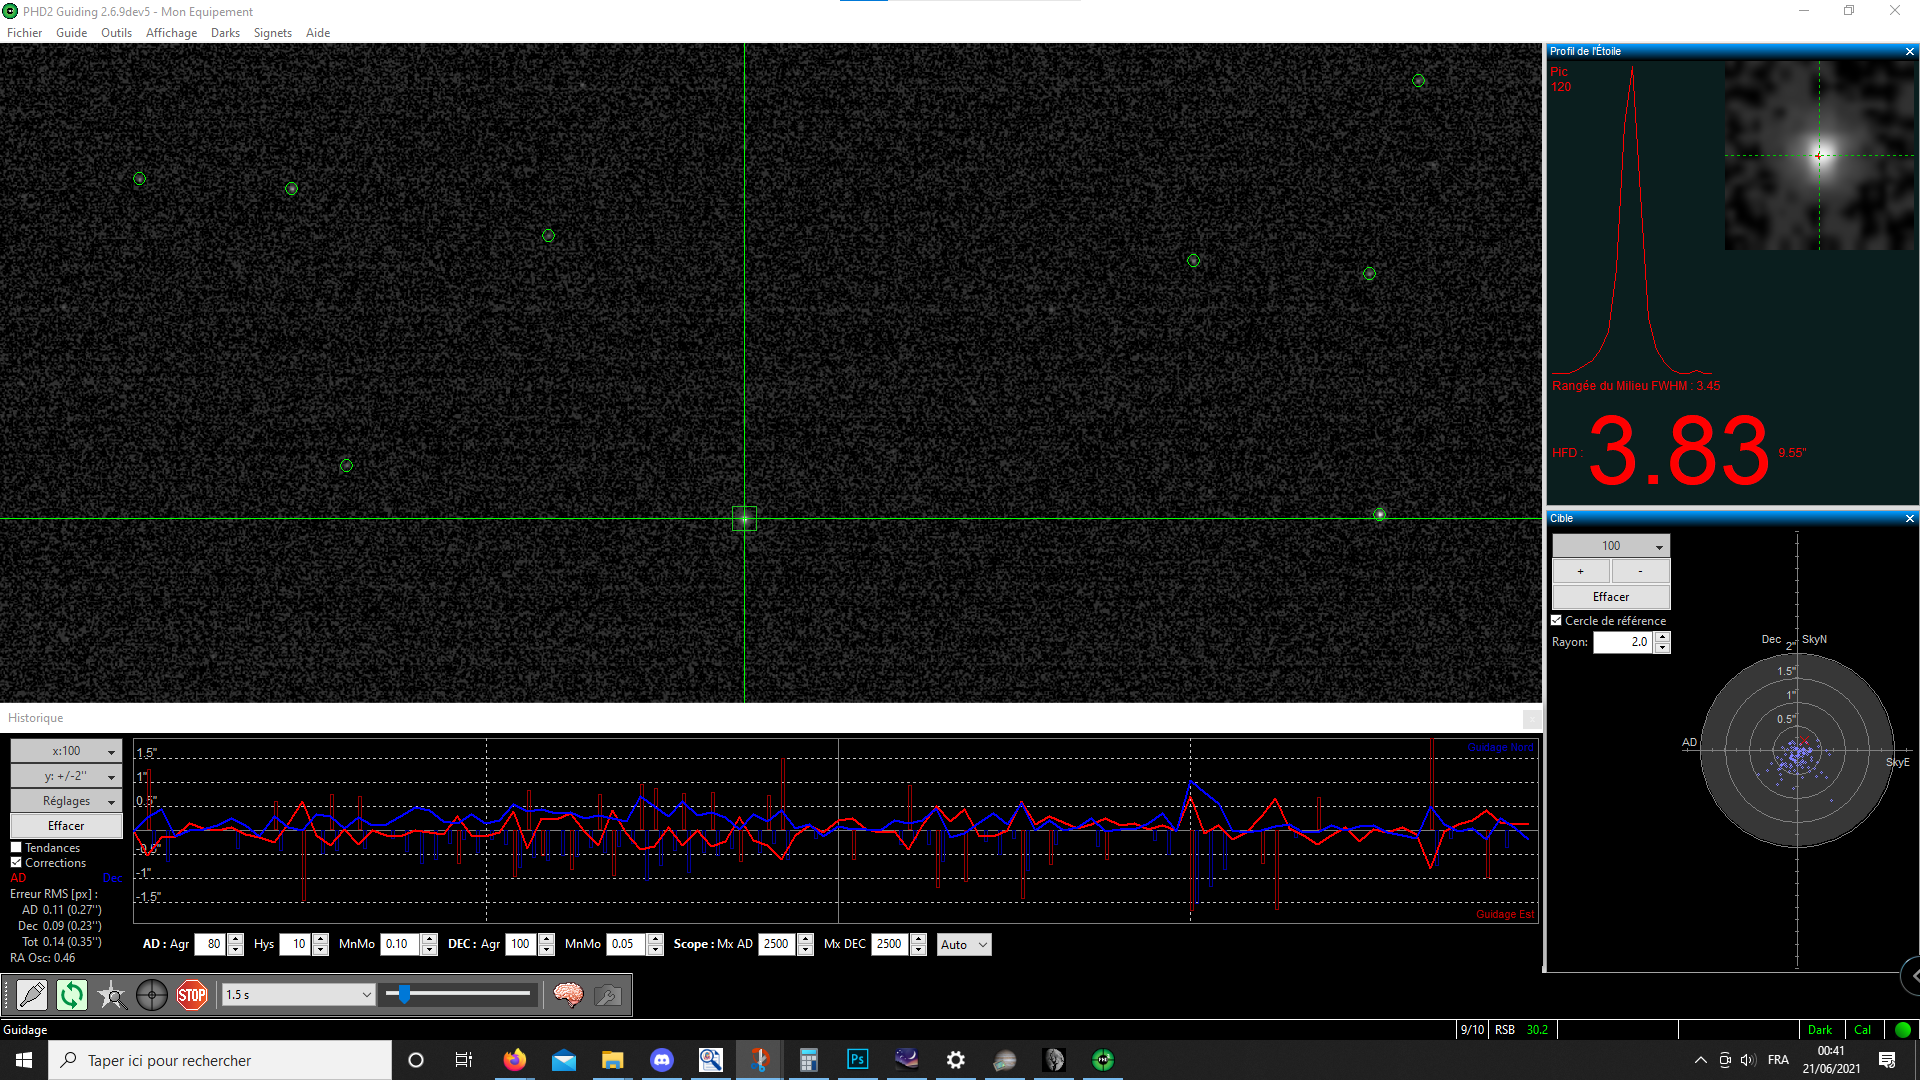
Task: Click the Dec label to change its color
Action: pyautogui.click(x=112, y=878)
